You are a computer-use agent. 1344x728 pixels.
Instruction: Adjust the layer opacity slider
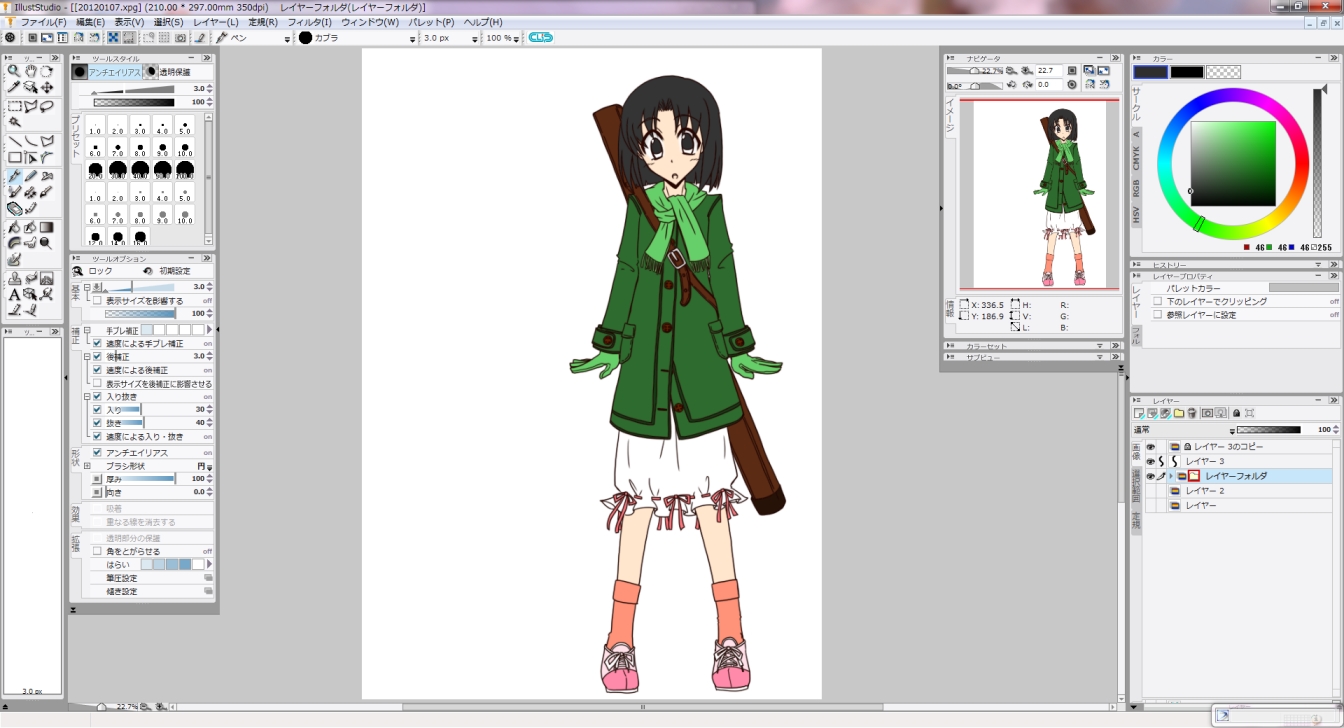click(x=1269, y=430)
